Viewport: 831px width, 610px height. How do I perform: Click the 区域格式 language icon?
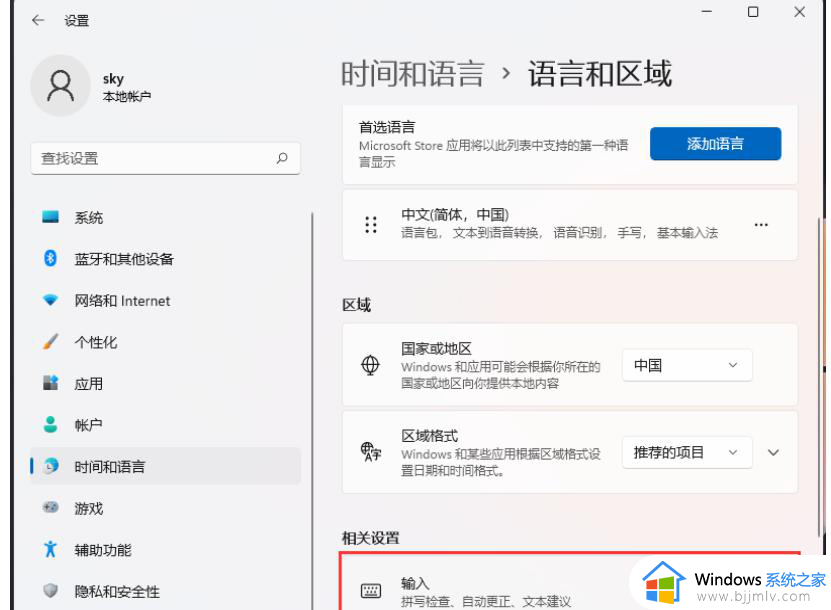[x=370, y=452]
